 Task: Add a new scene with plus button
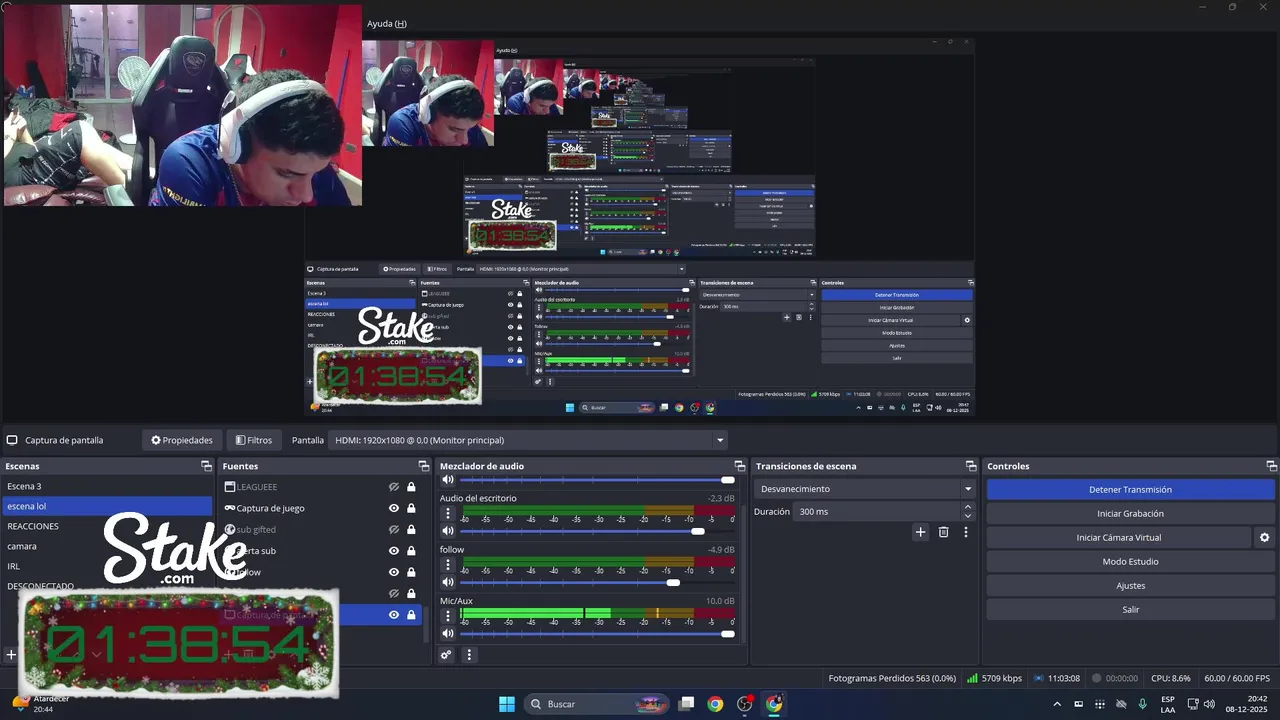tap(11, 655)
